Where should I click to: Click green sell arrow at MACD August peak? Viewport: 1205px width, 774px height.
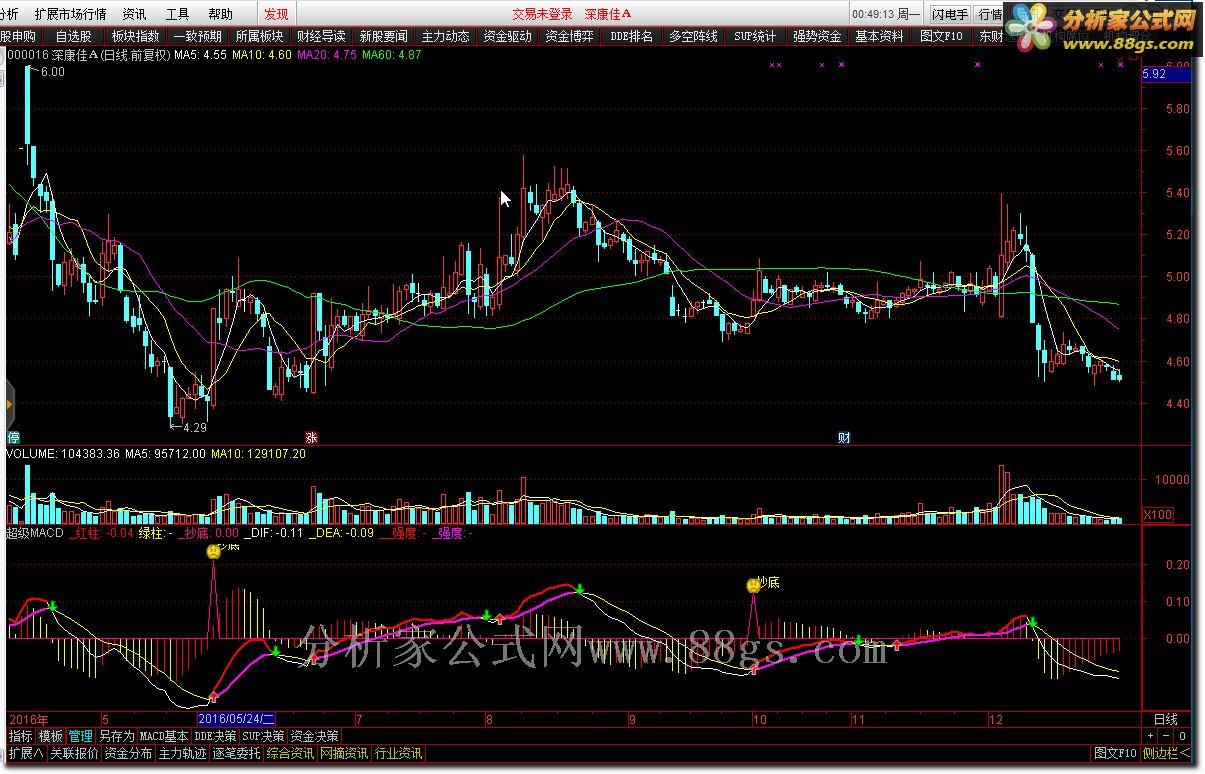[x=580, y=589]
